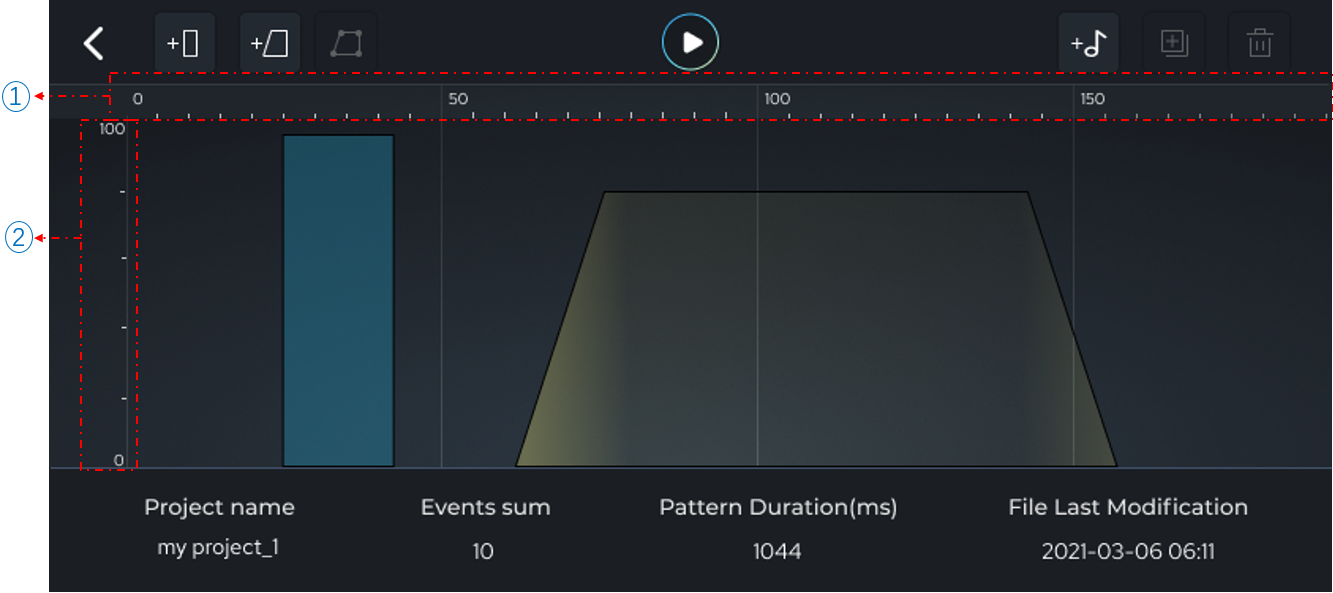This screenshot has width=1333, height=593.
Task: Go back using the left arrow
Action: coord(94,43)
